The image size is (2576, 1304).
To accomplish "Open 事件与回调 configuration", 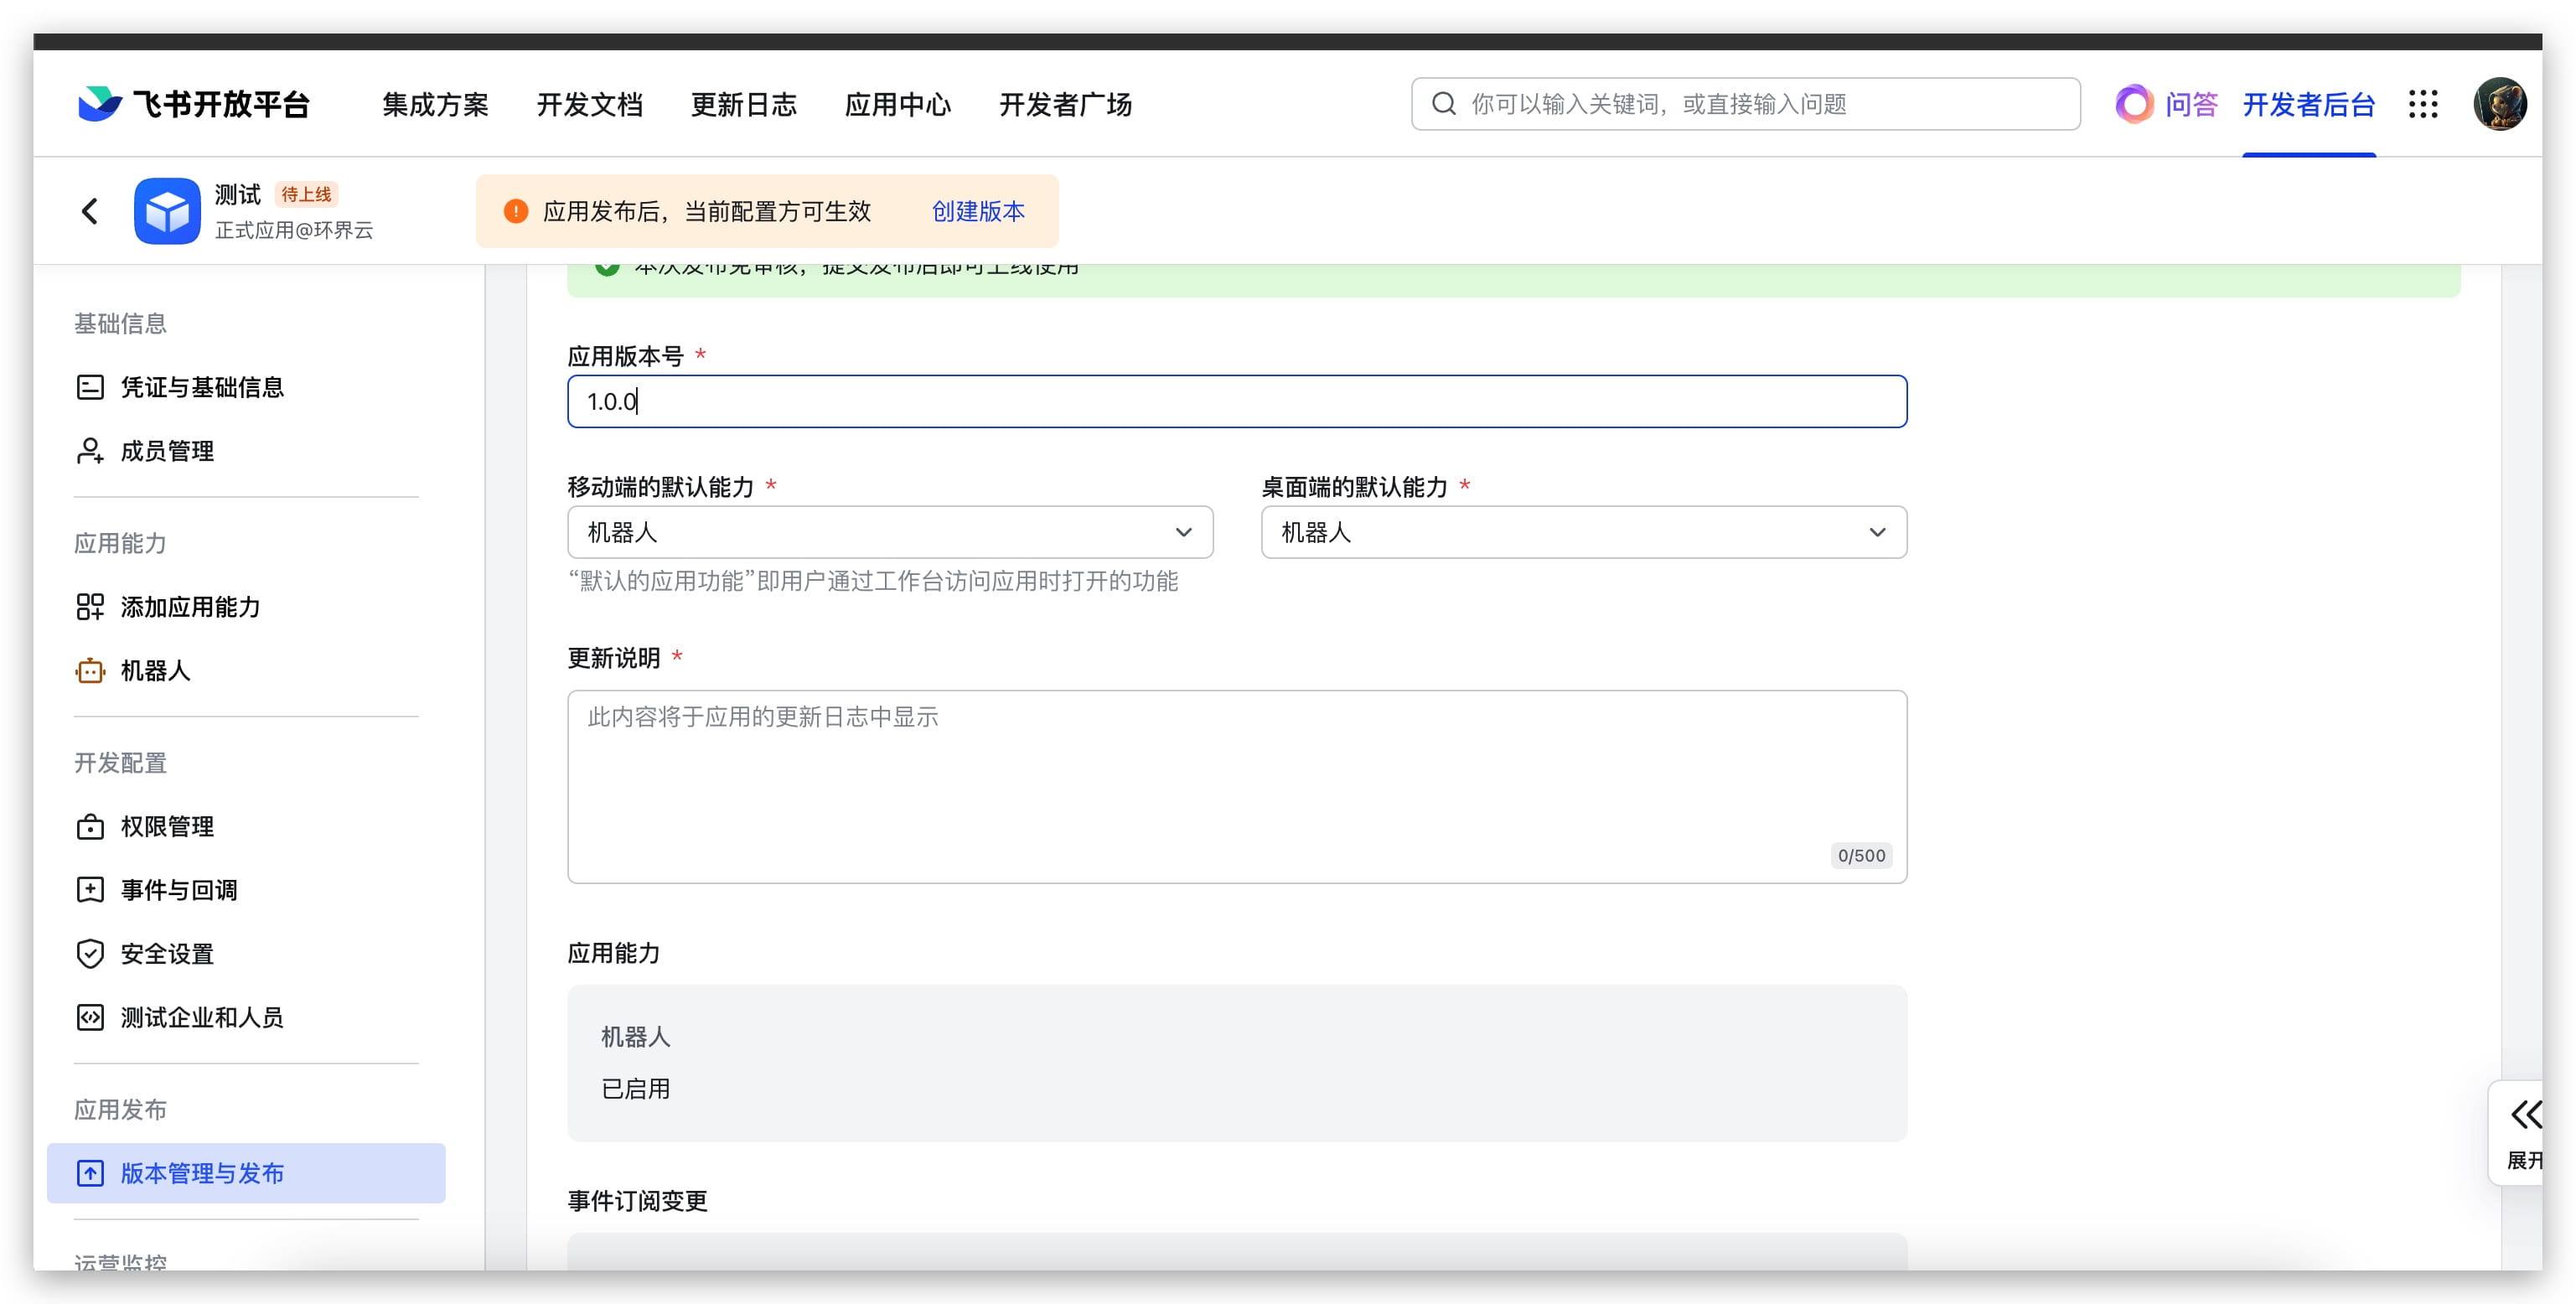I will point(178,890).
